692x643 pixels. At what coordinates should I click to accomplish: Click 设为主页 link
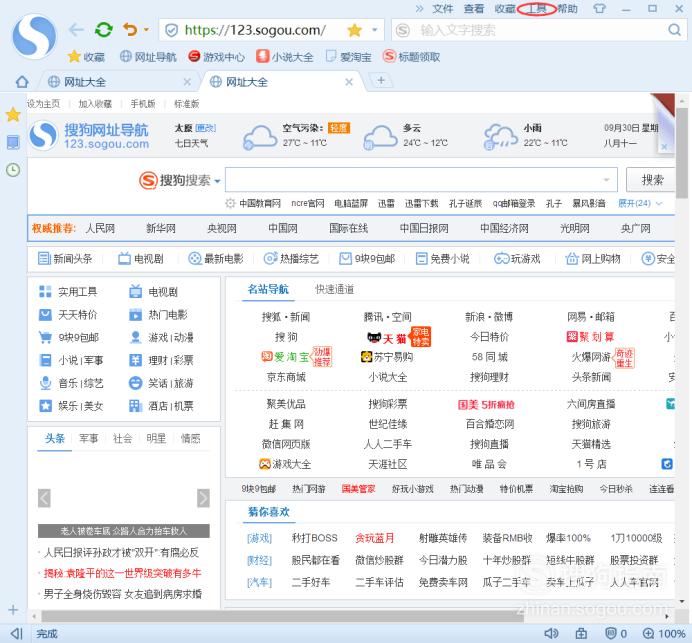pos(43,104)
